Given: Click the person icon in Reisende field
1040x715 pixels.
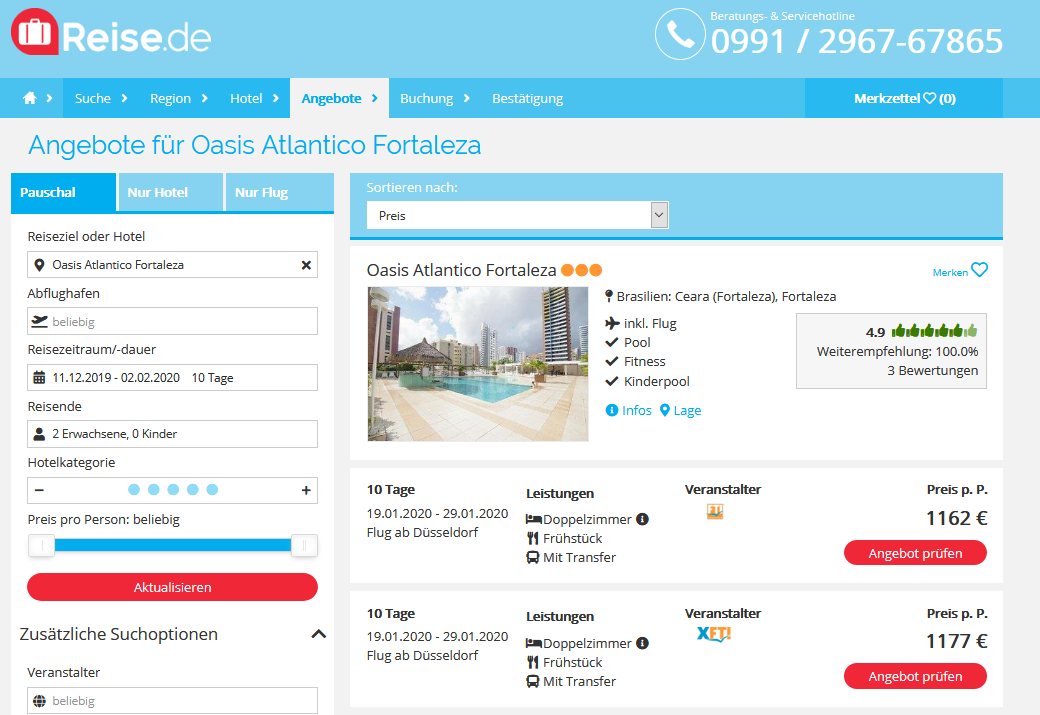Looking at the screenshot, I should click(x=39, y=434).
